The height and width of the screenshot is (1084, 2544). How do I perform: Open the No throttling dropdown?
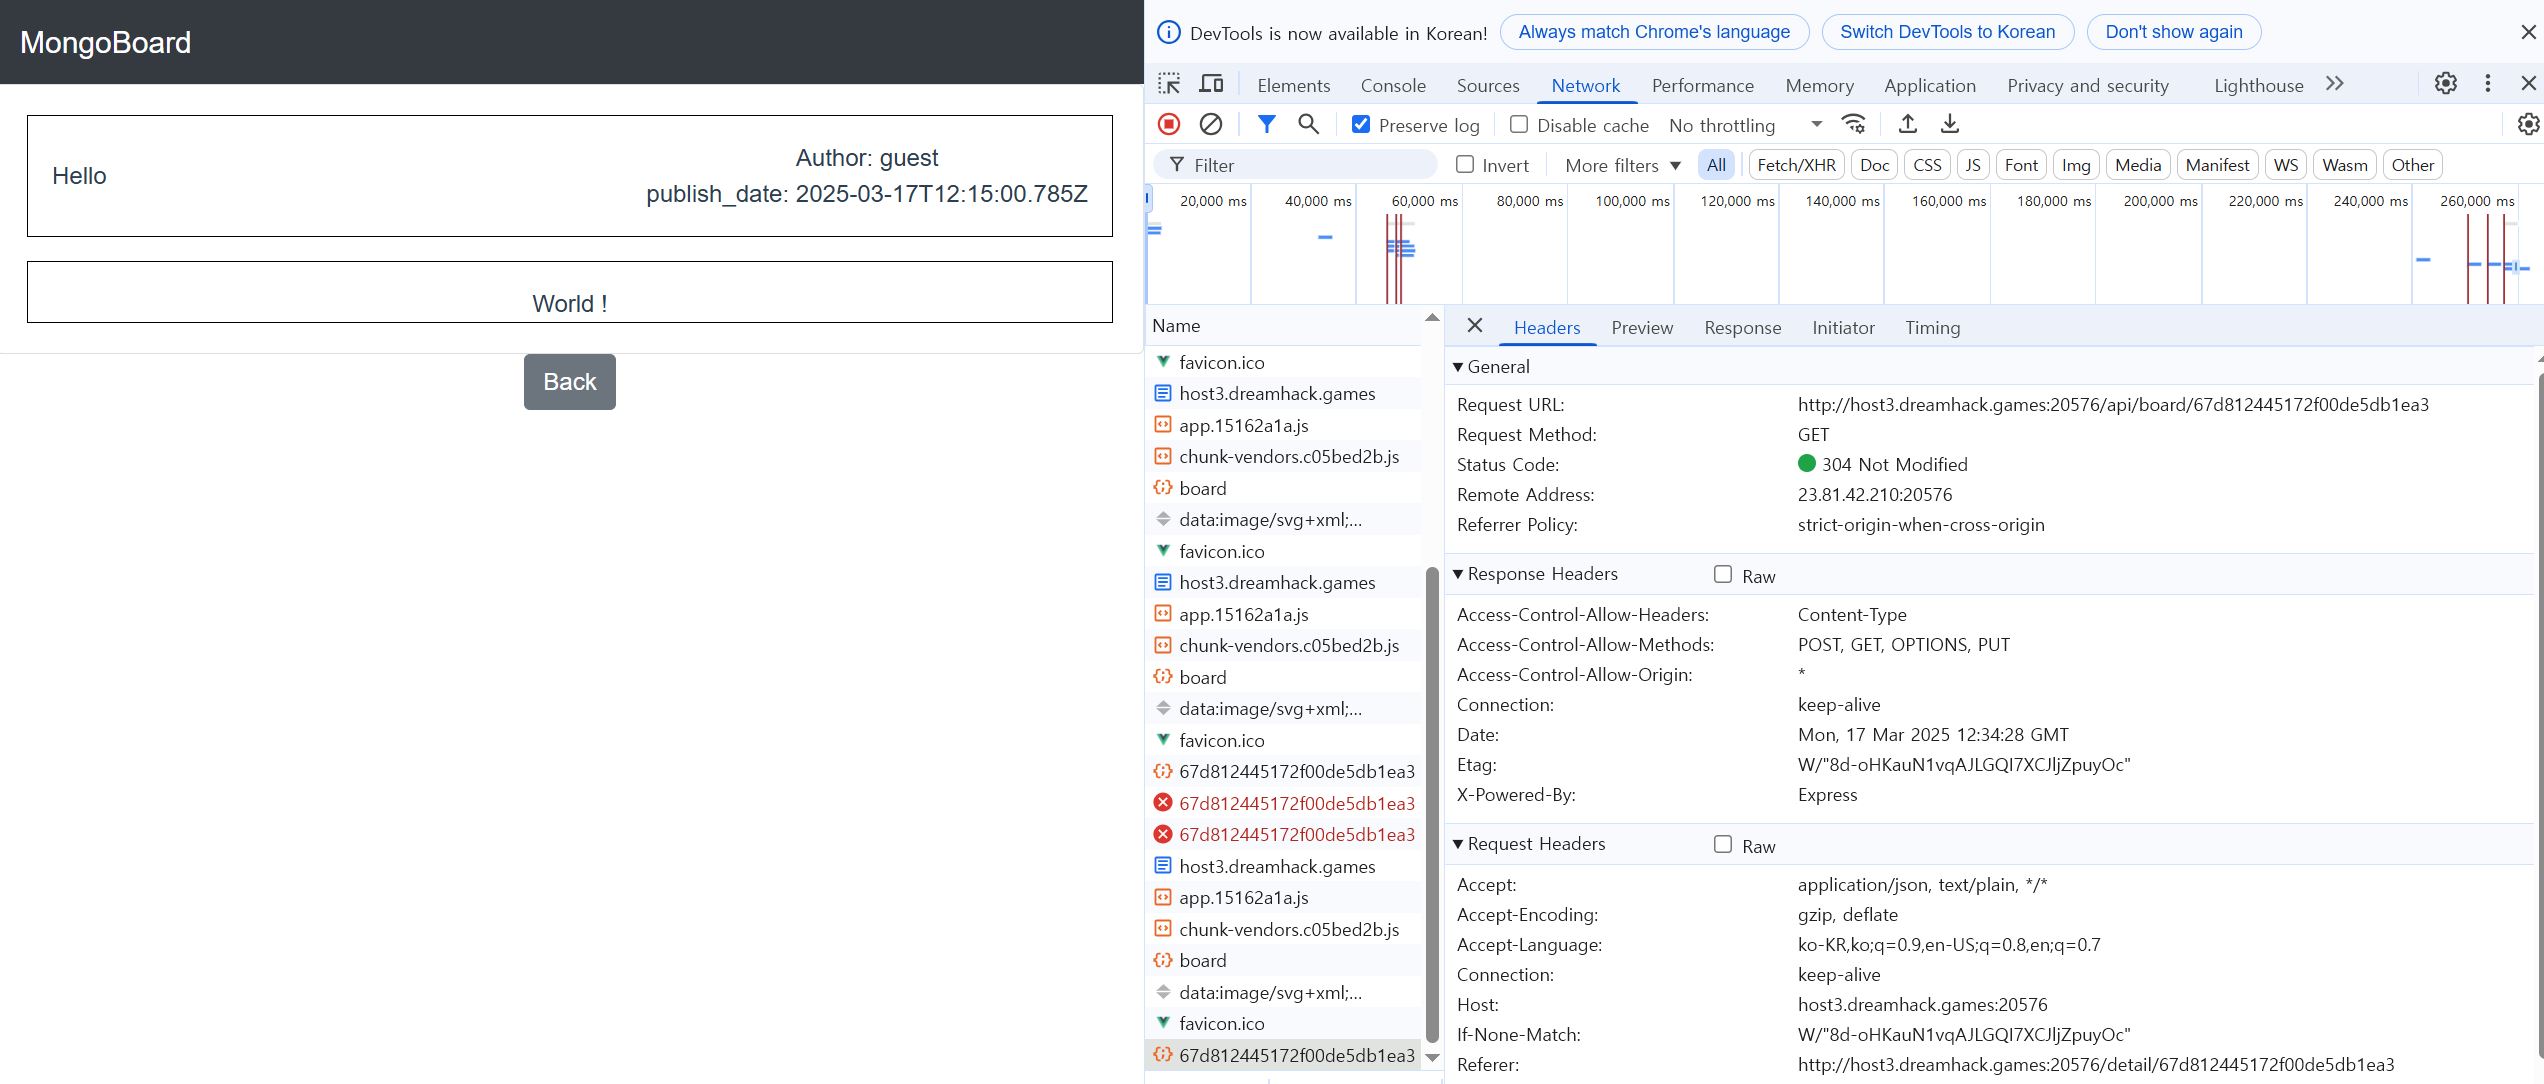[1745, 125]
